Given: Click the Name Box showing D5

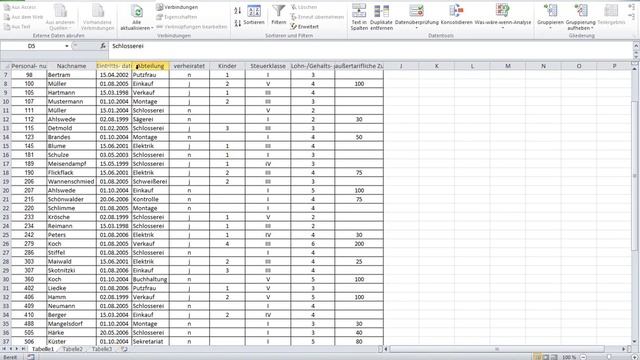Looking at the screenshot, I should [33, 46].
